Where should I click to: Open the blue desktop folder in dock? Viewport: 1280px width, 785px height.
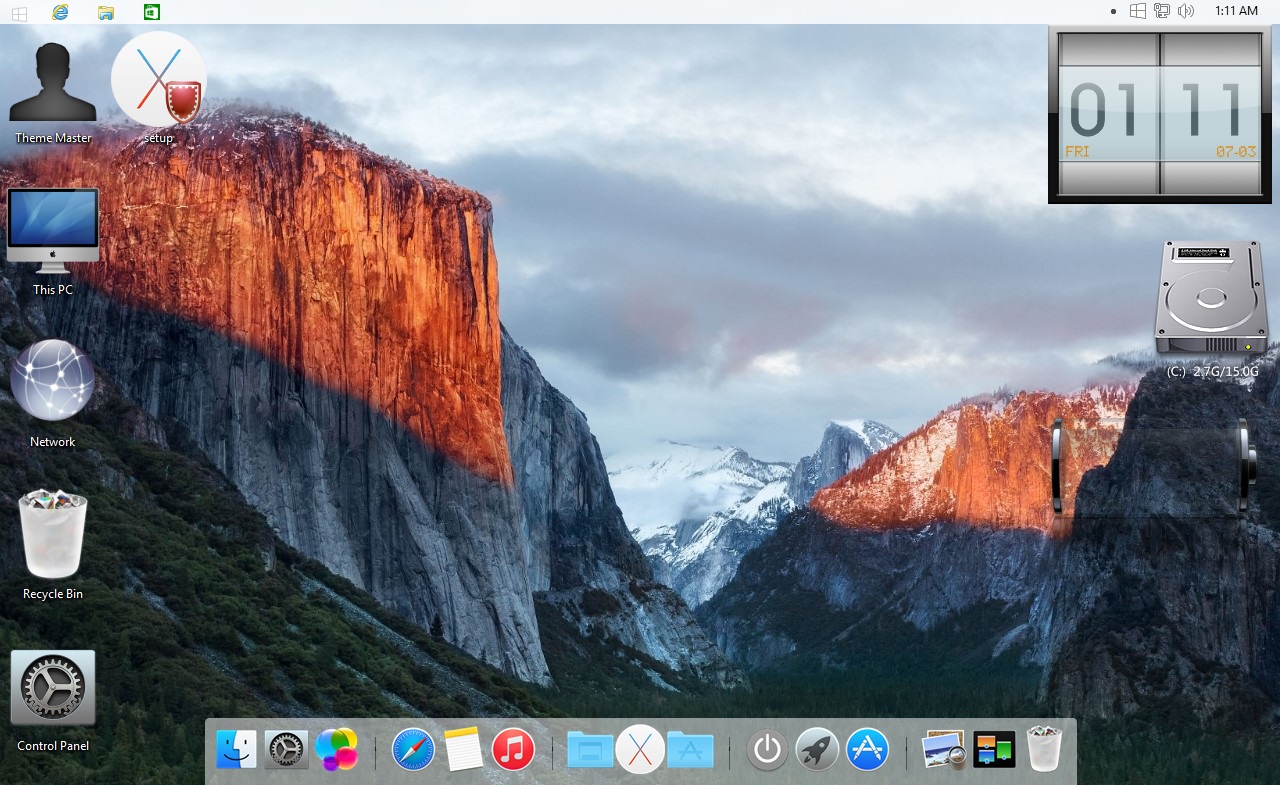tap(590, 749)
